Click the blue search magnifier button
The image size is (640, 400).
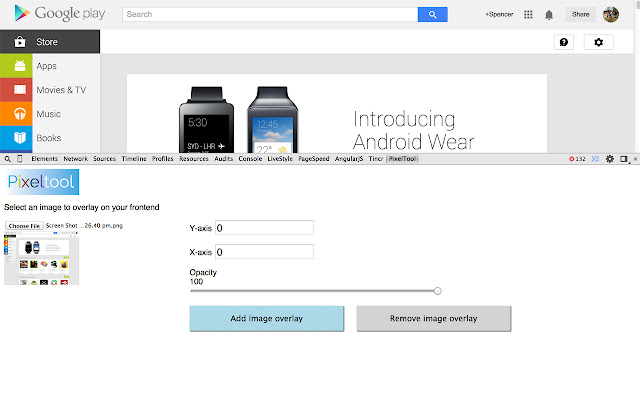point(432,14)
